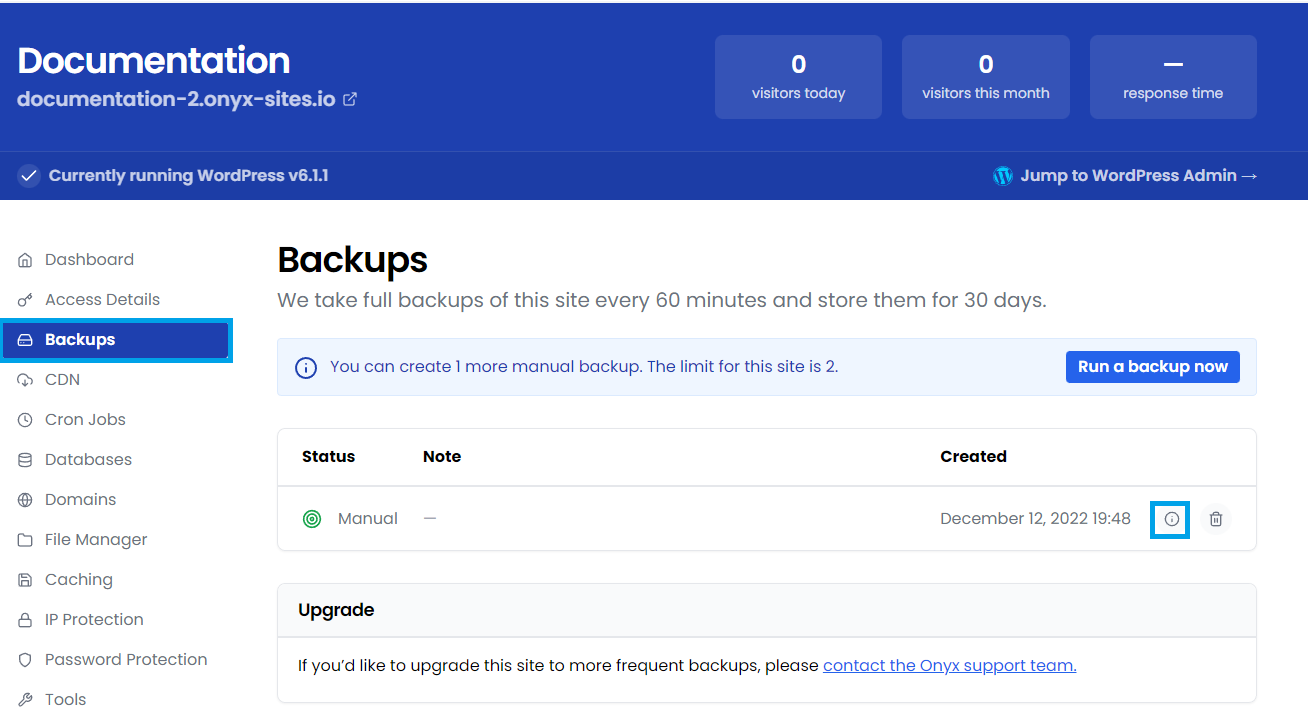Click the green Manual status indicator icon
This screenshot has height=721, width=1308.
[312, 519]
